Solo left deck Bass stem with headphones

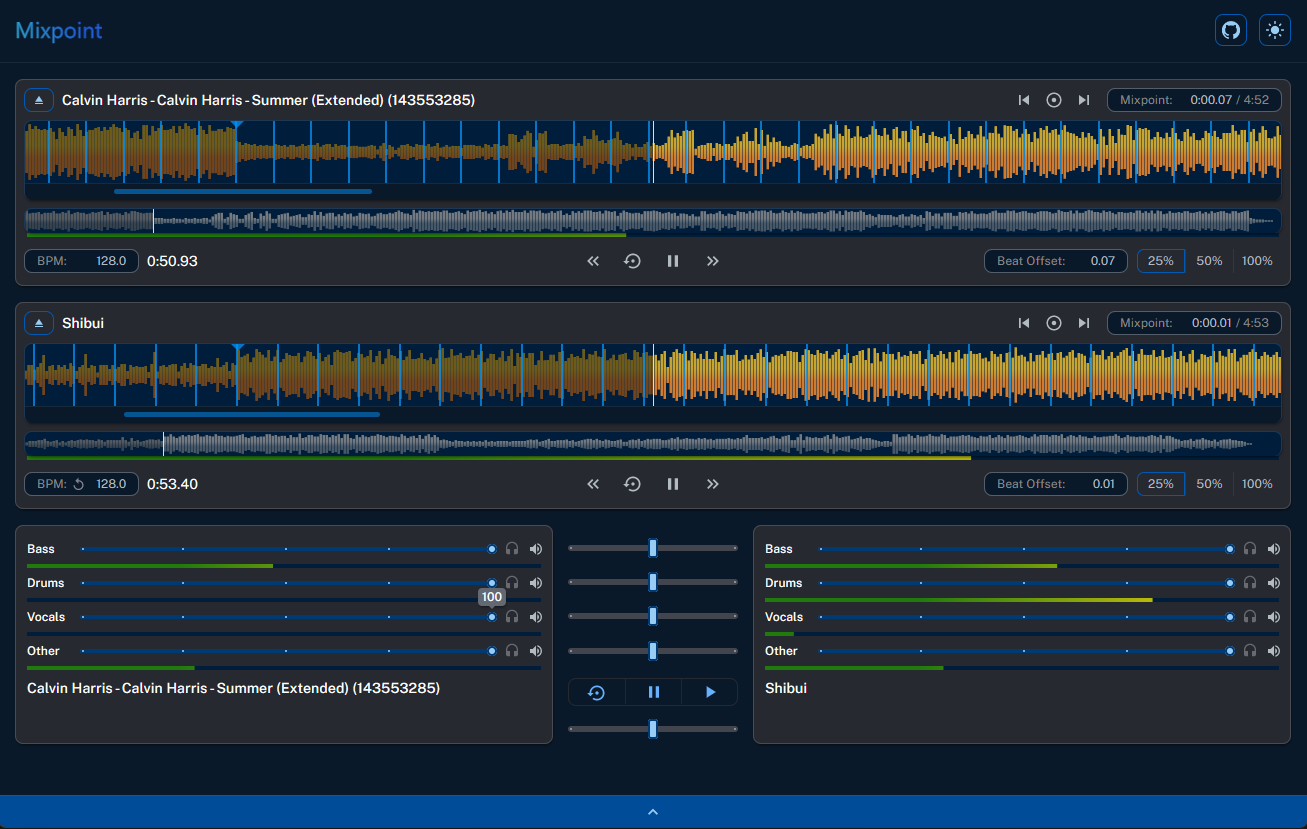[x=512, y=549]
